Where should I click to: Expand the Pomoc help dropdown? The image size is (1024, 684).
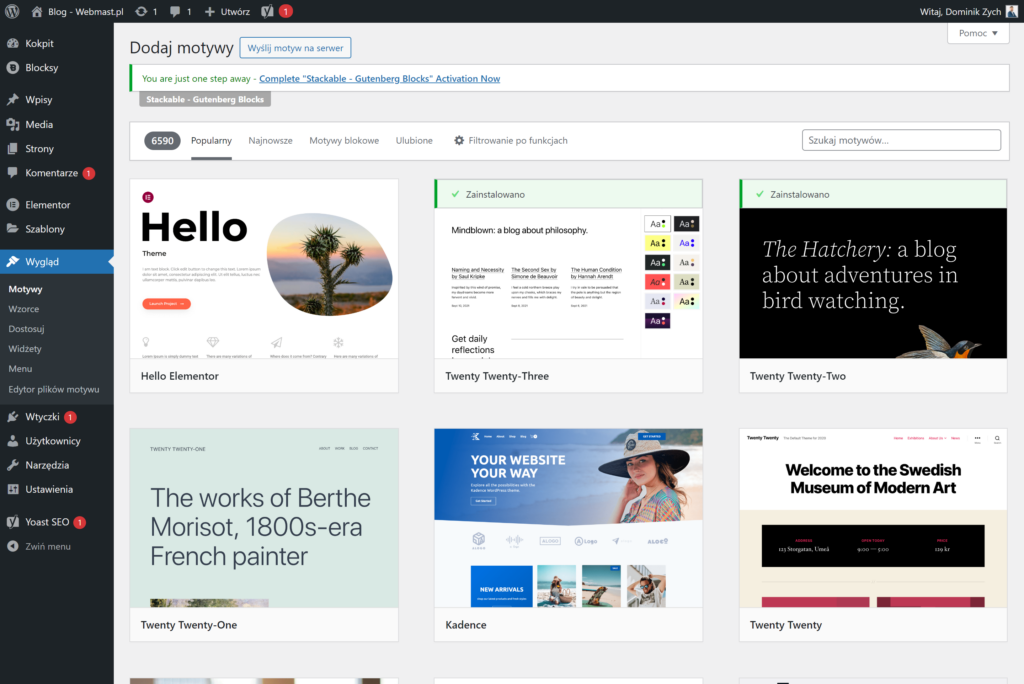[x=978, y=33]
